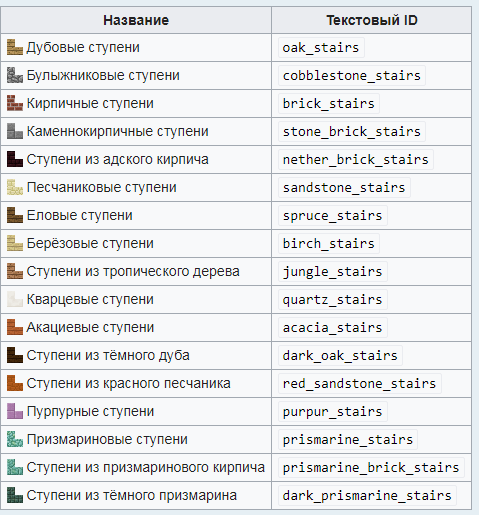Open the Ступени из тропического дерева link
Screen dimensions: 479x515
[133, 271]
